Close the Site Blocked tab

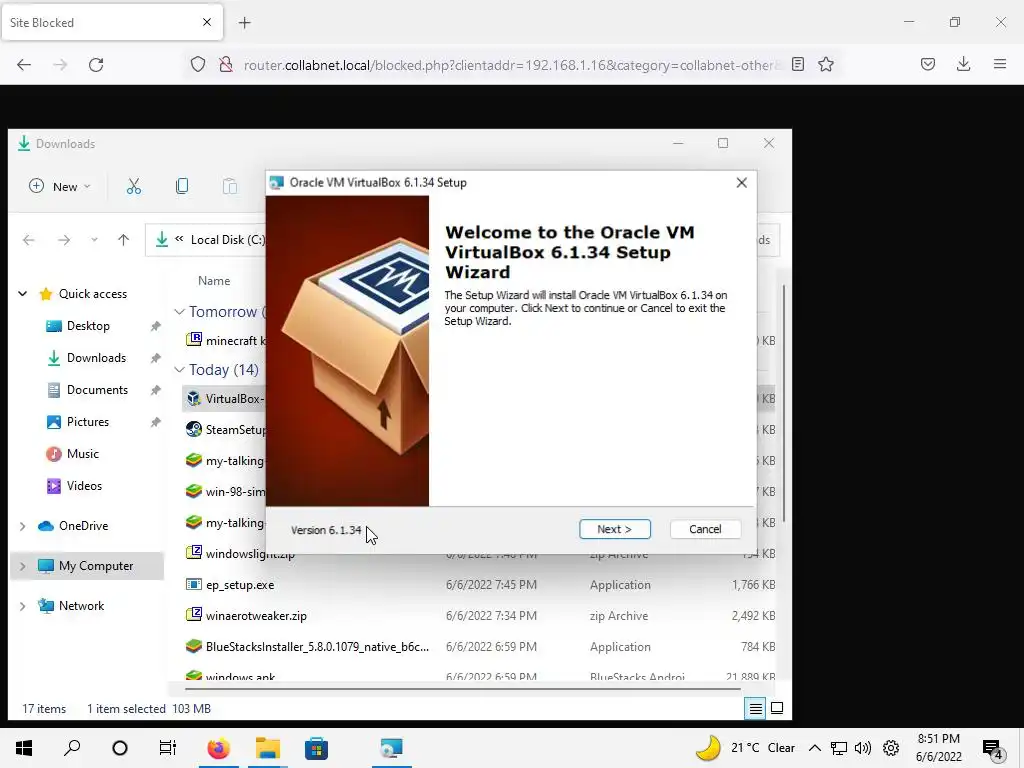pyautogui.click(x=207, y=22)
